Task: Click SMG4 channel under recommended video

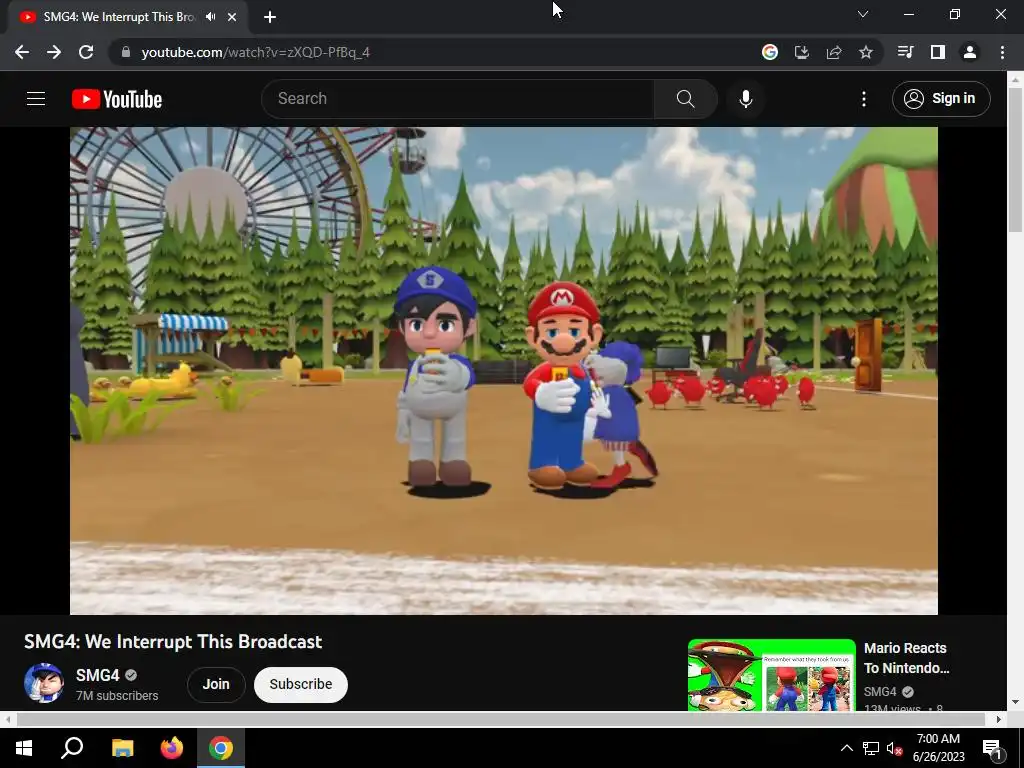Action: (x=880, y=691)
